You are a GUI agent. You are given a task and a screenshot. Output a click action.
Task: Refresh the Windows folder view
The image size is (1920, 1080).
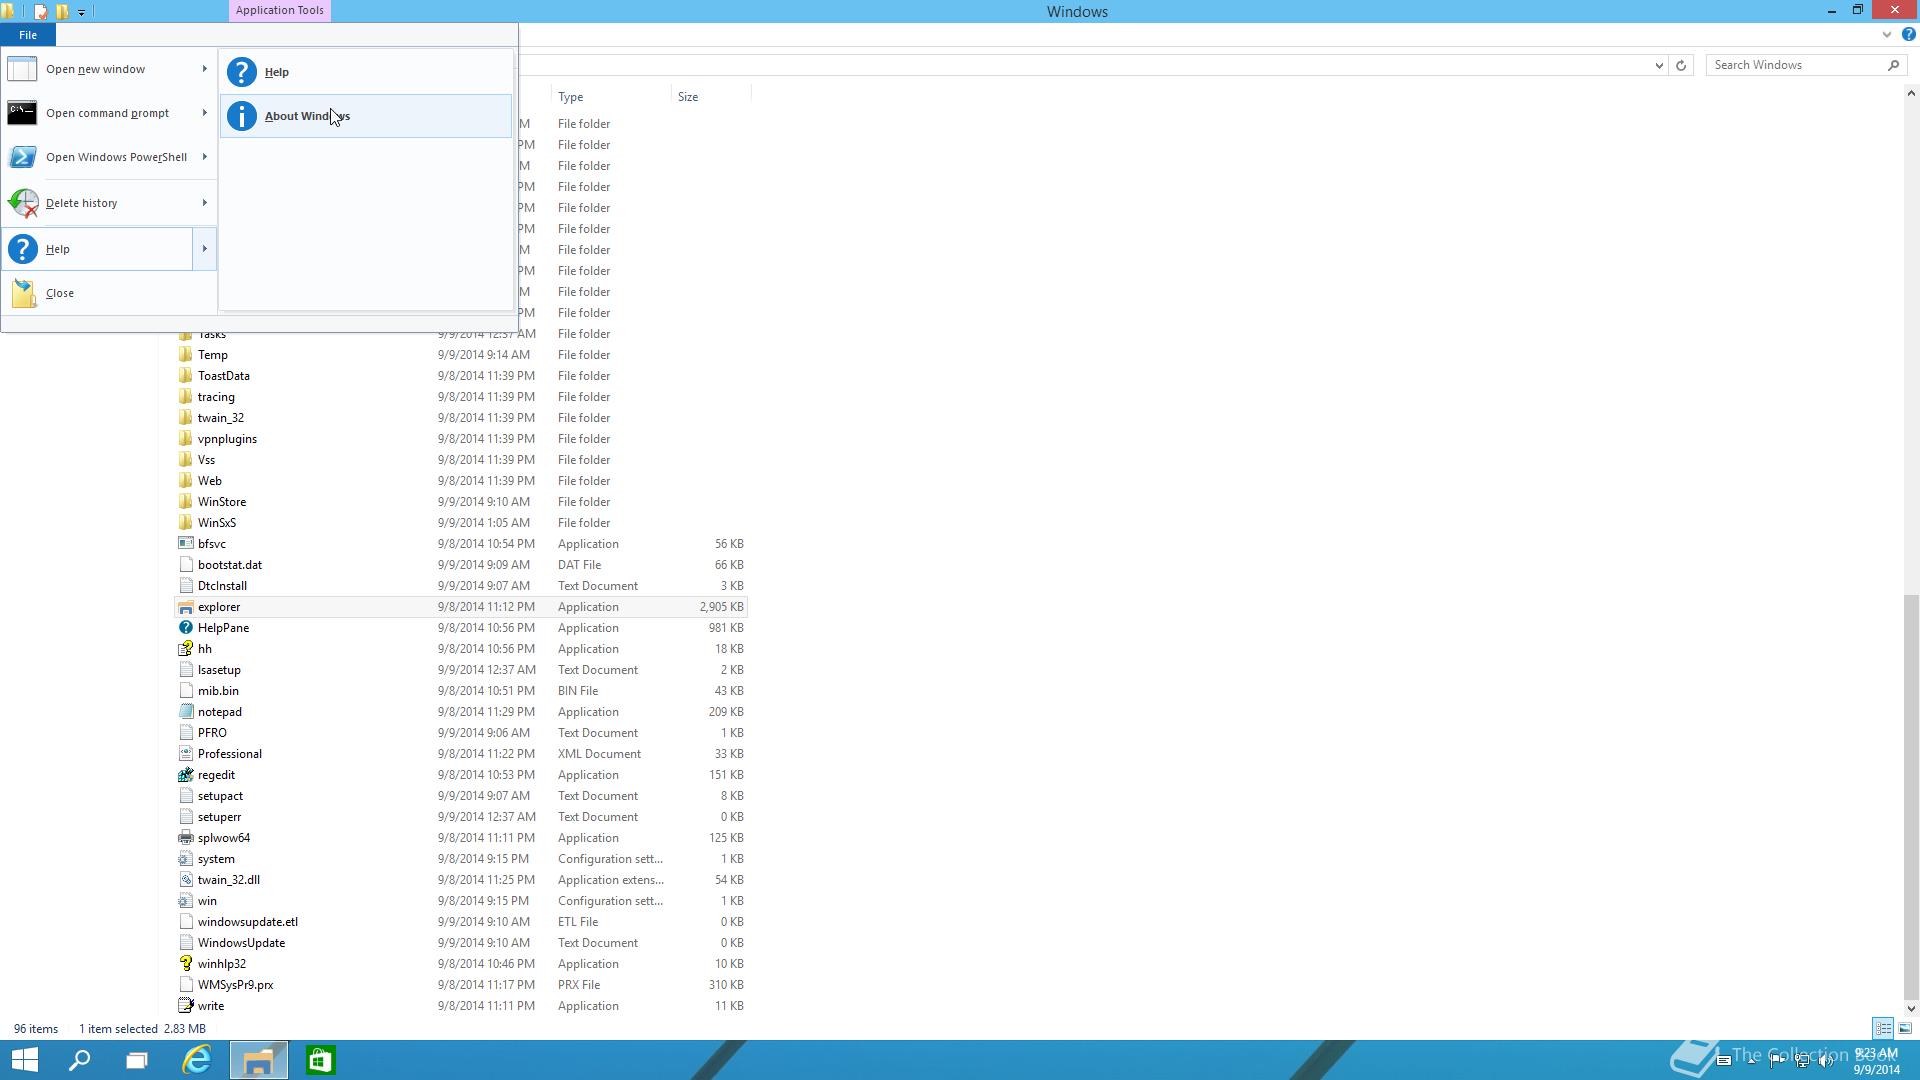click(x=1681, y=65)
